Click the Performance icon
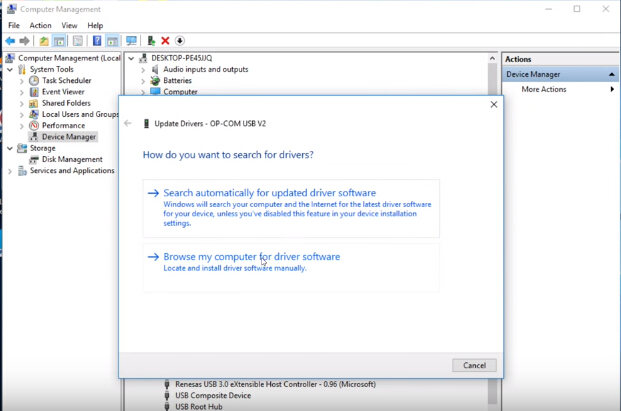Viewport: 621px width, 411px height. click(x=34, y=126)
